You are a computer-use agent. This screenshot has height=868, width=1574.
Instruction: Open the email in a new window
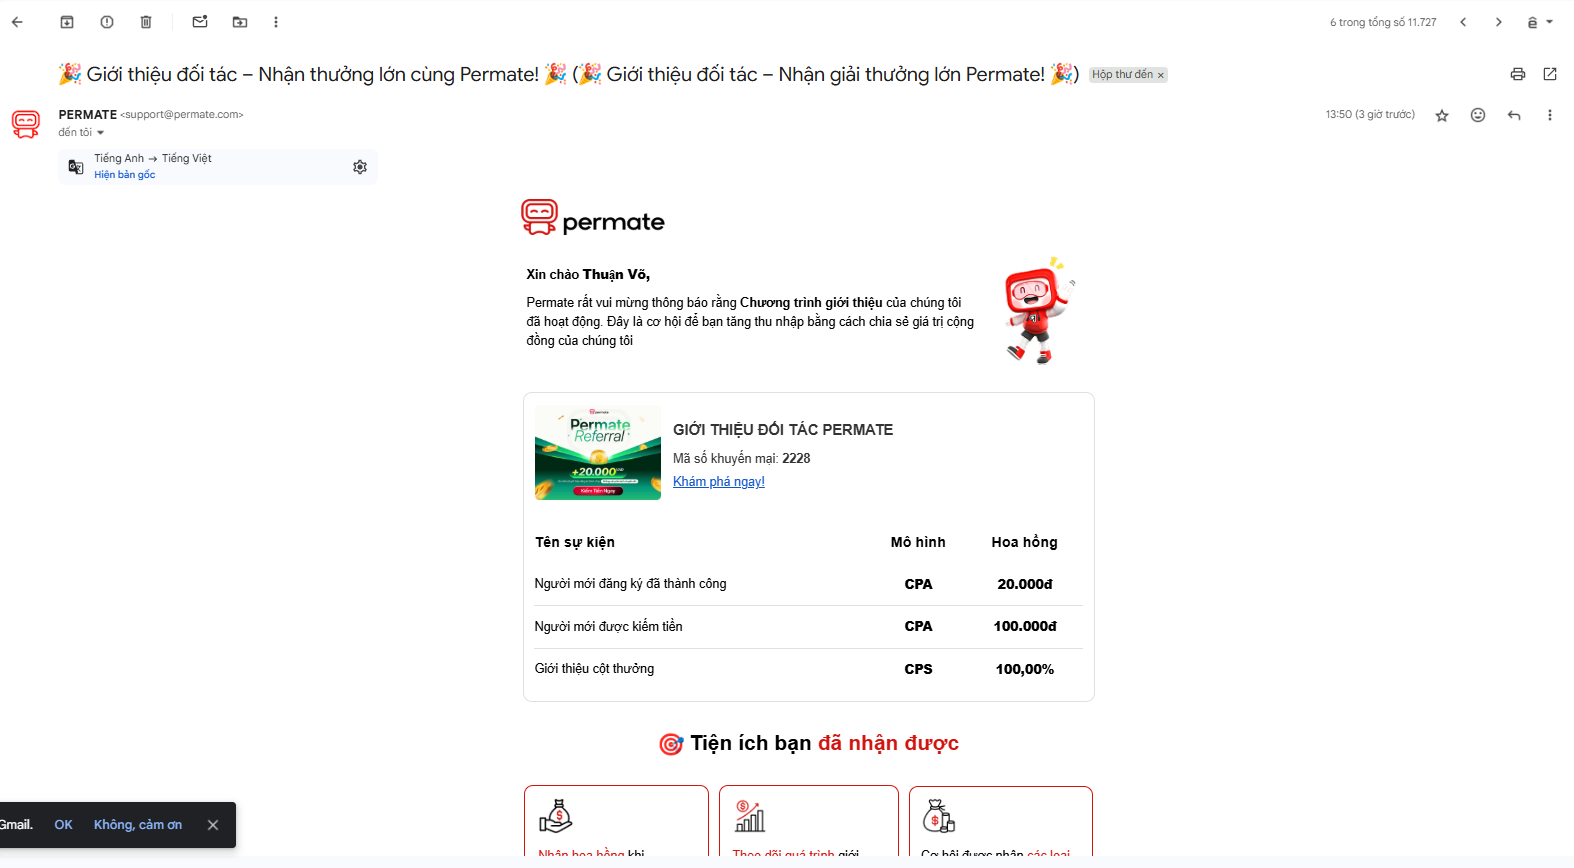1550,74
